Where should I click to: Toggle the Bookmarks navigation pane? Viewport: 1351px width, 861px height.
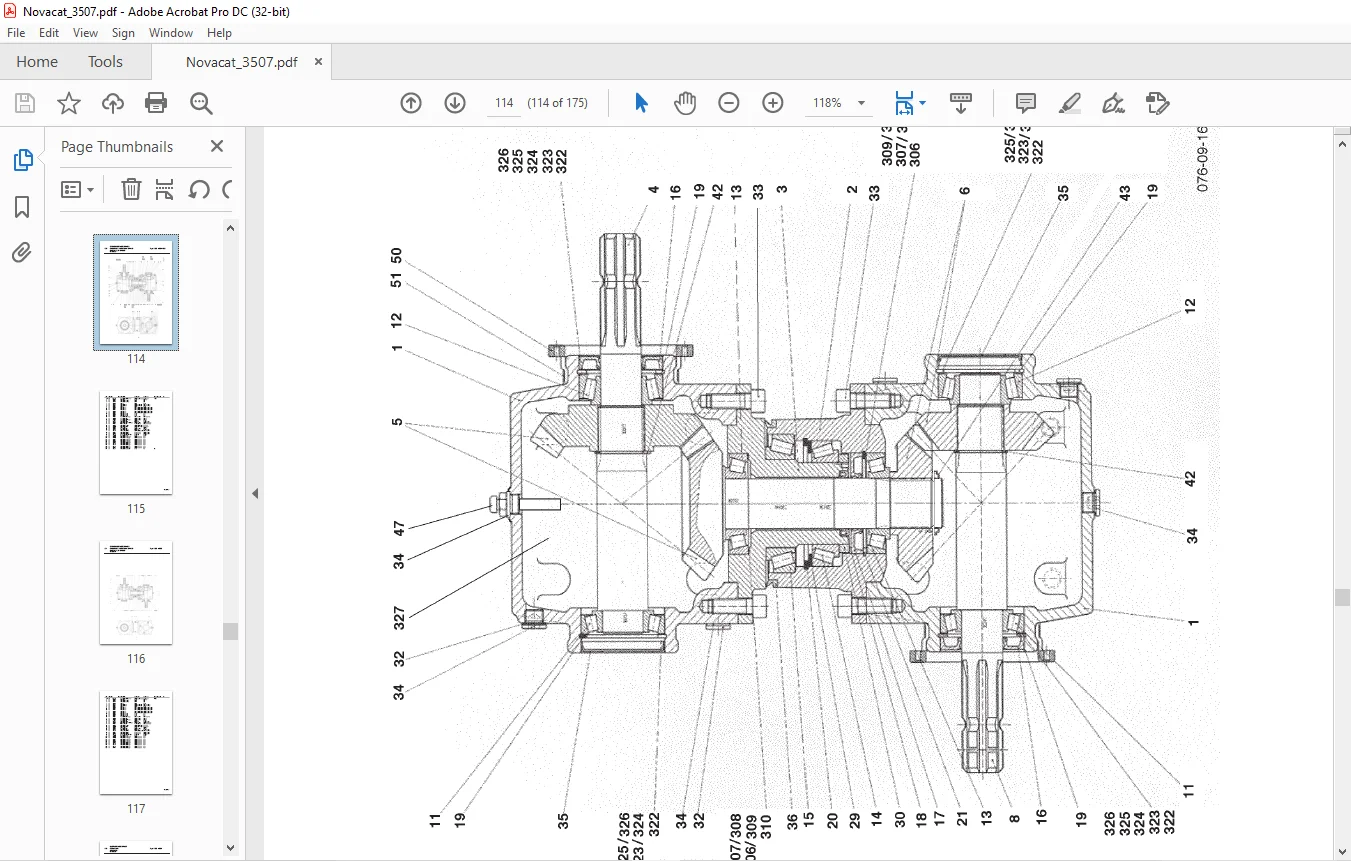tap(22, 207)
